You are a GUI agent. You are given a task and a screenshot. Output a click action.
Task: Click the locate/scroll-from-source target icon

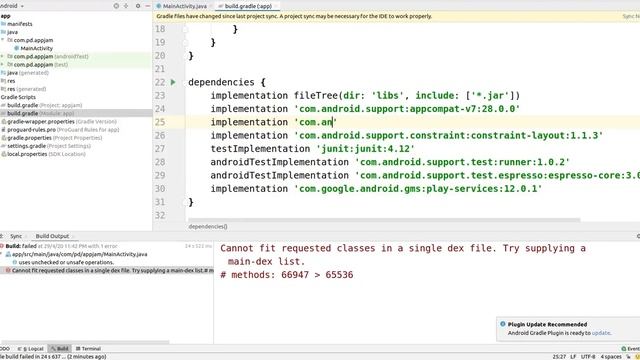click(x=116, y=6)
